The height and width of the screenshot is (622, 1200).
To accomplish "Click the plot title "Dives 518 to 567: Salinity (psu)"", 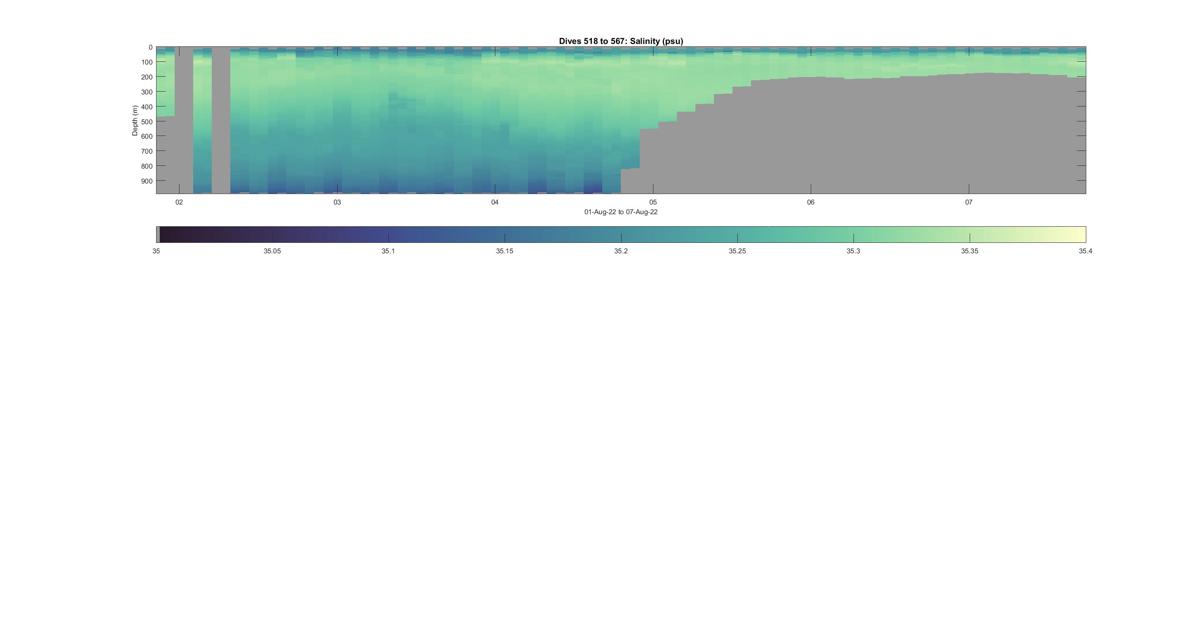I will (621, 41).
